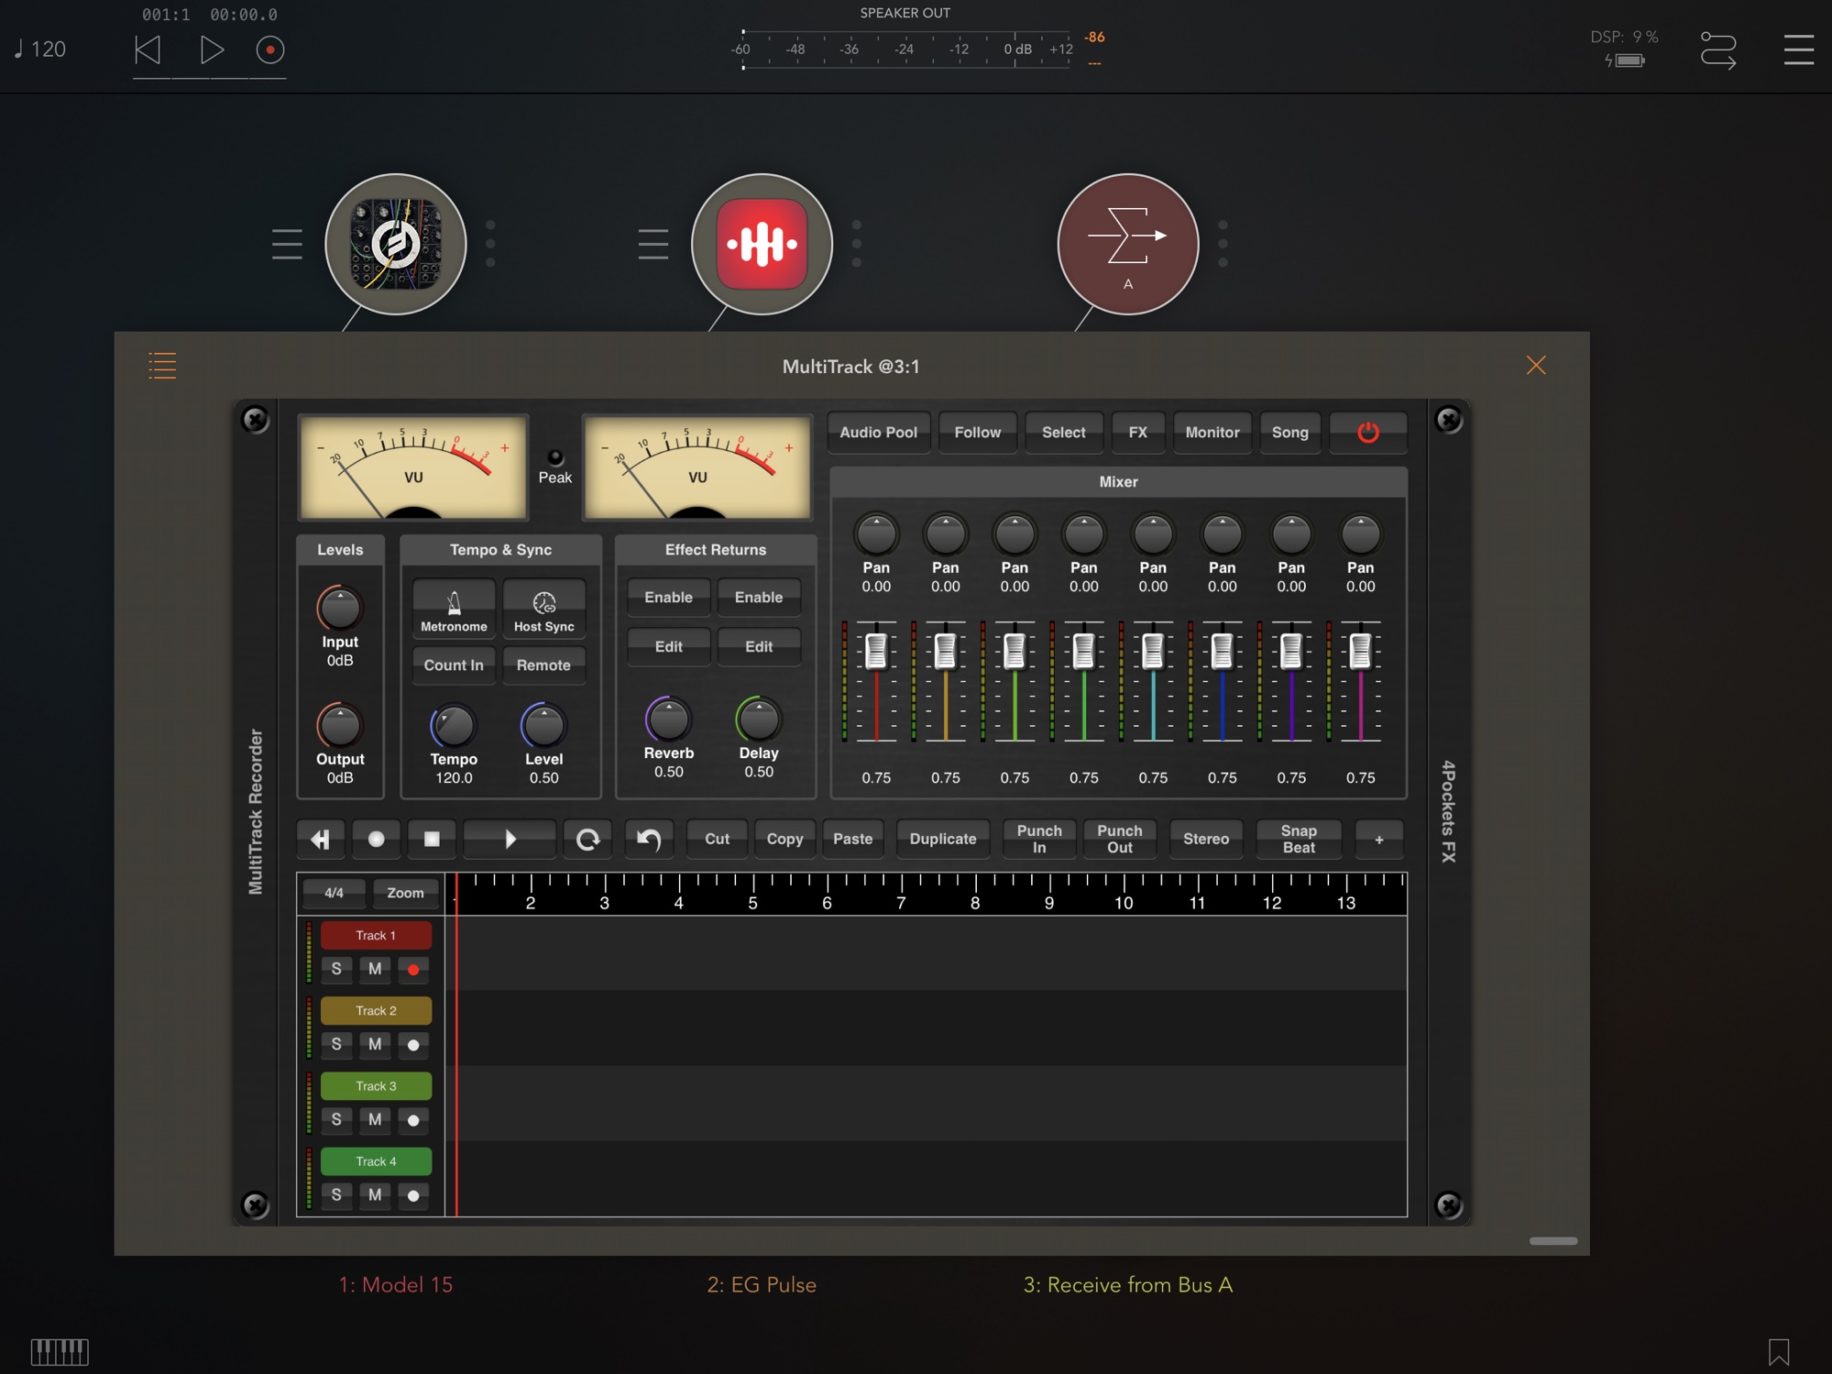Open the Audio Pool panel

tap(878, 432)
